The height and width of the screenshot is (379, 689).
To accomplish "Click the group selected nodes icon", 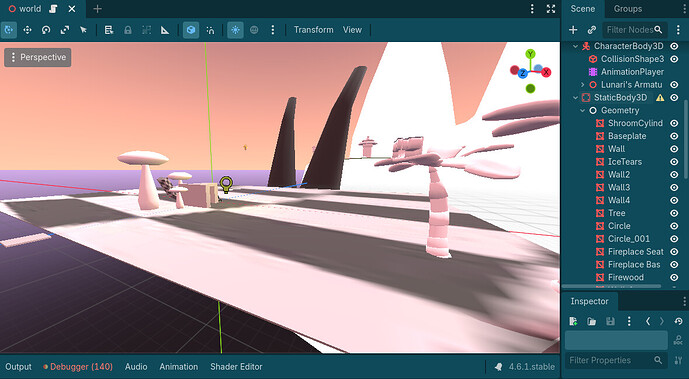I will click(146, 30).
